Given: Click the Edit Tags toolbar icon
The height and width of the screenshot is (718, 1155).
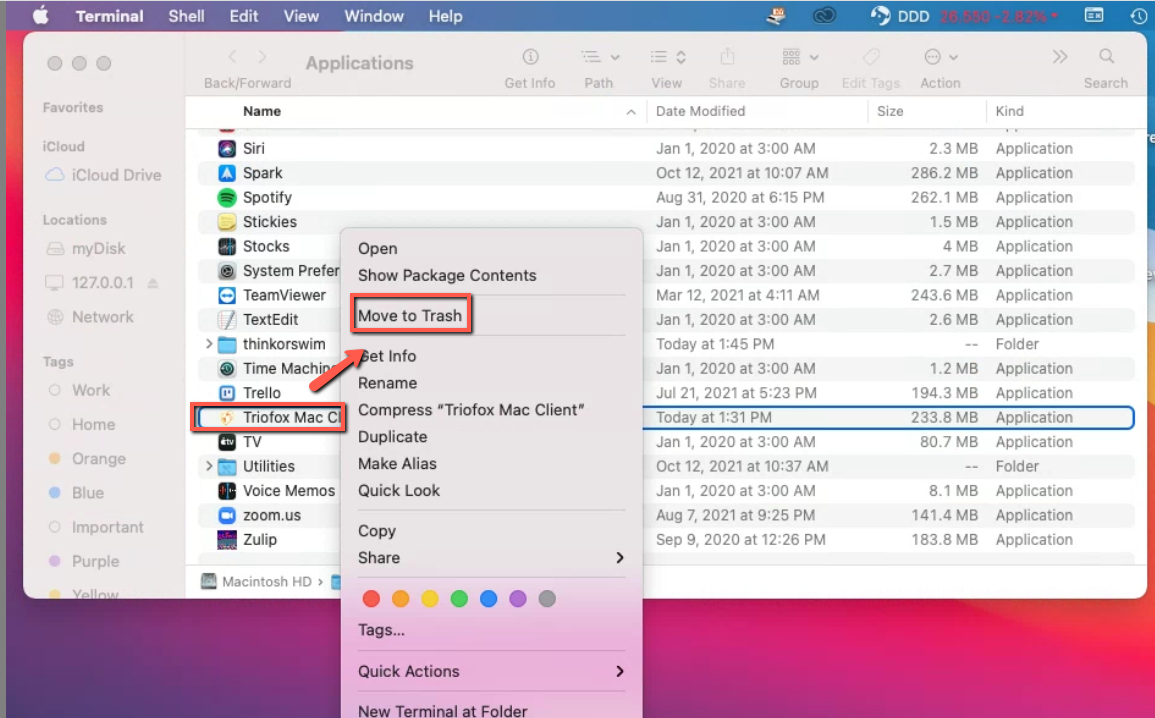Looking at the screenshot, I should click(x=871, y=57).
